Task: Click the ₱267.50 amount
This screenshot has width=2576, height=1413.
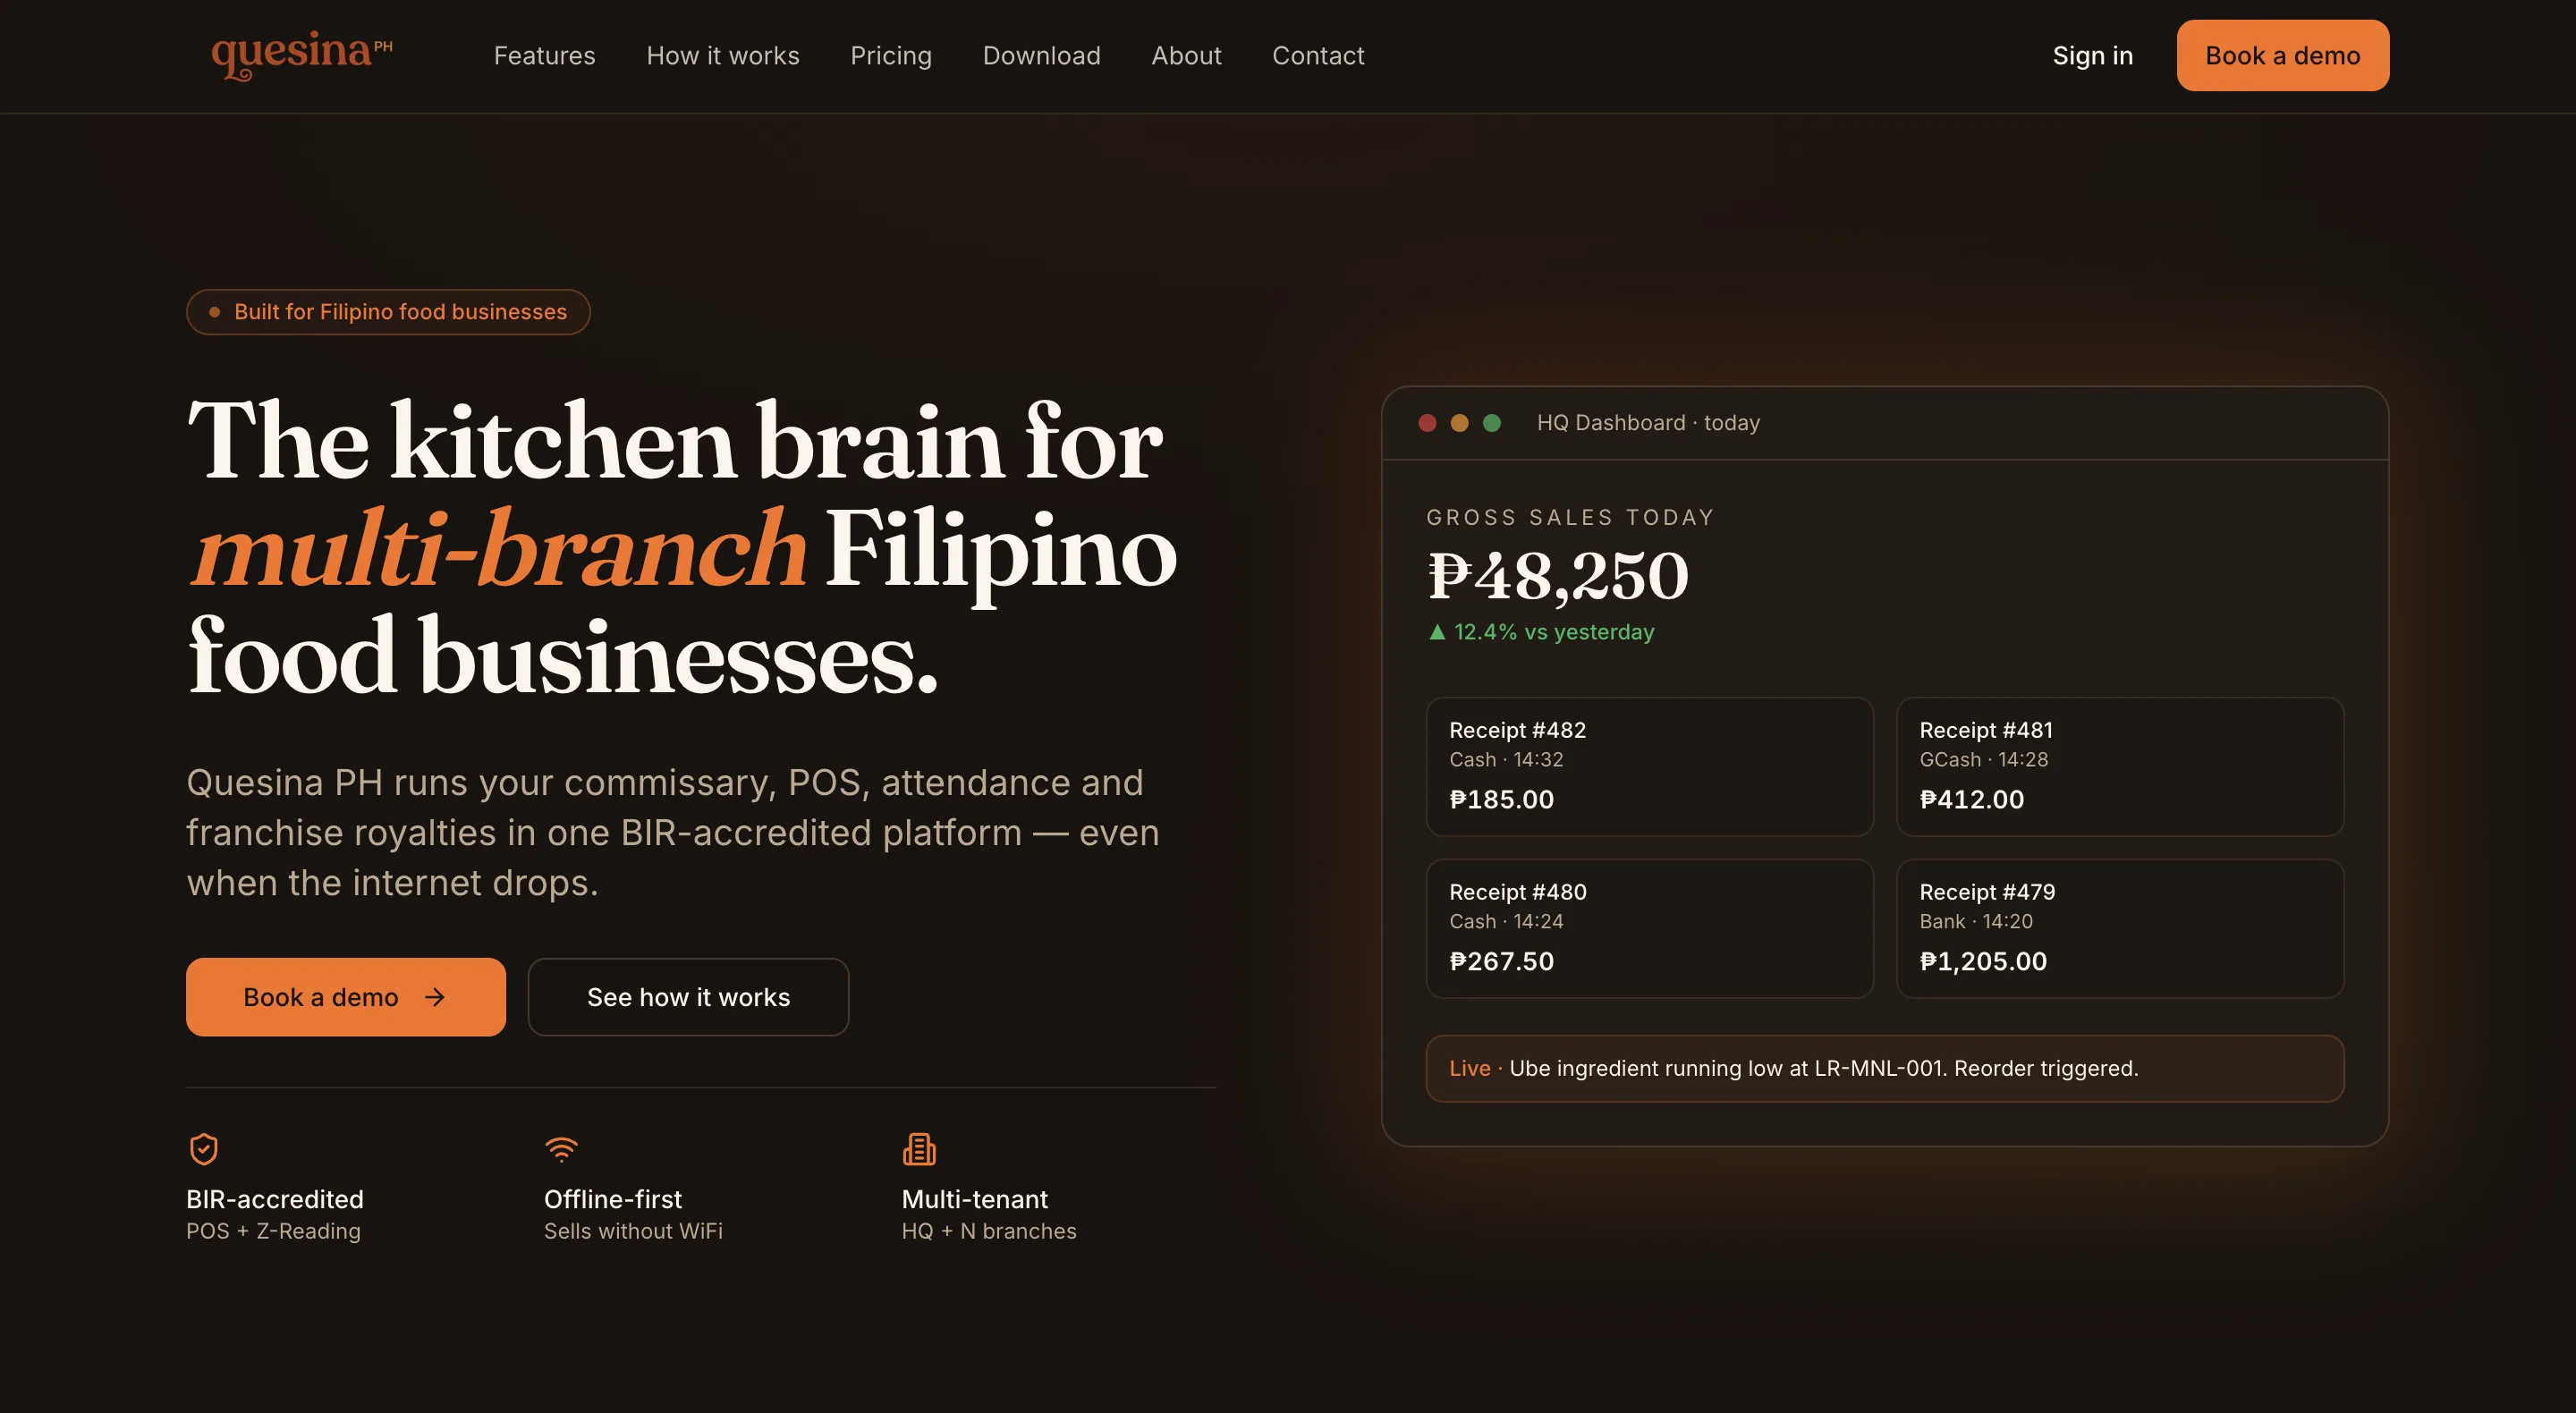Action: click(x=1501, y=961)
